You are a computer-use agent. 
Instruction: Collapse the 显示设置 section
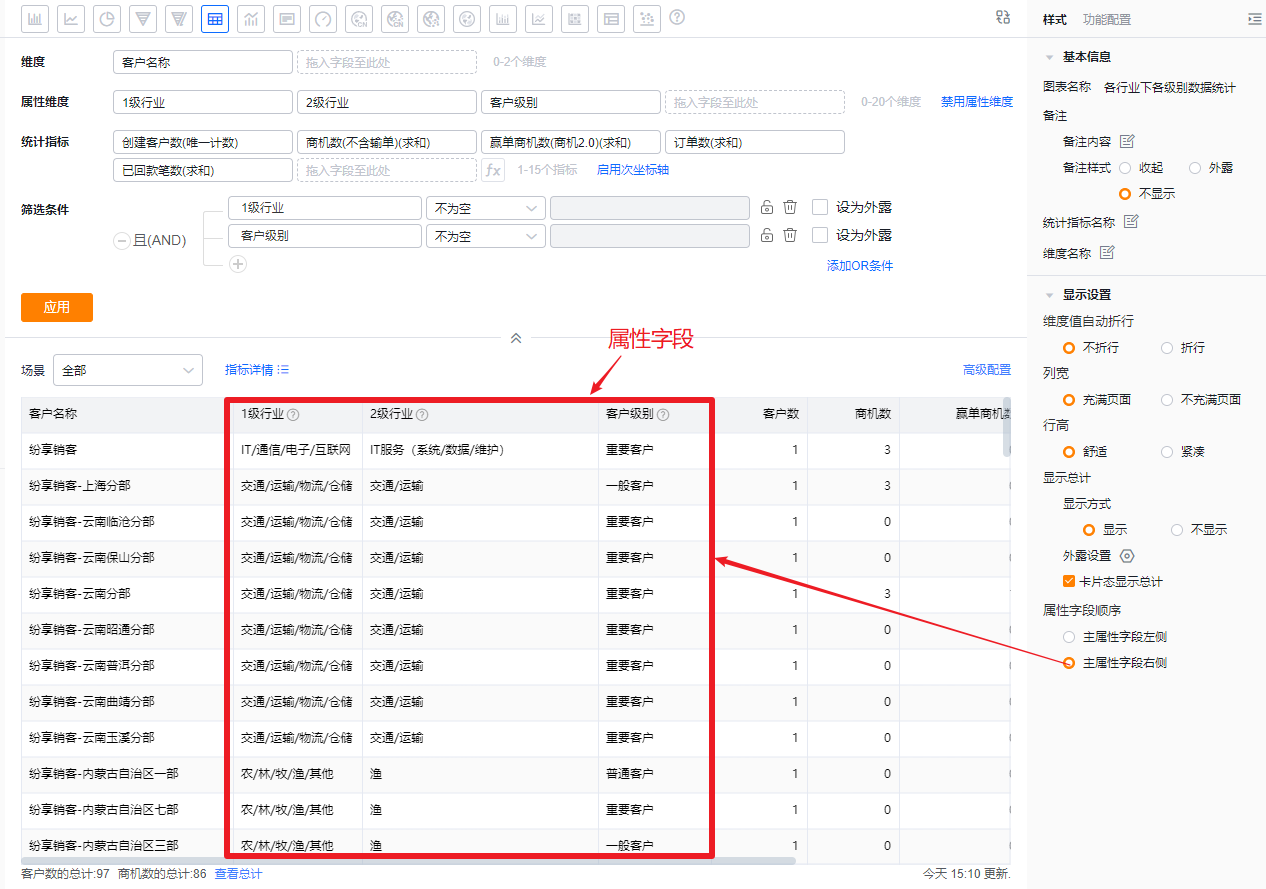(x=1049, y=295)
